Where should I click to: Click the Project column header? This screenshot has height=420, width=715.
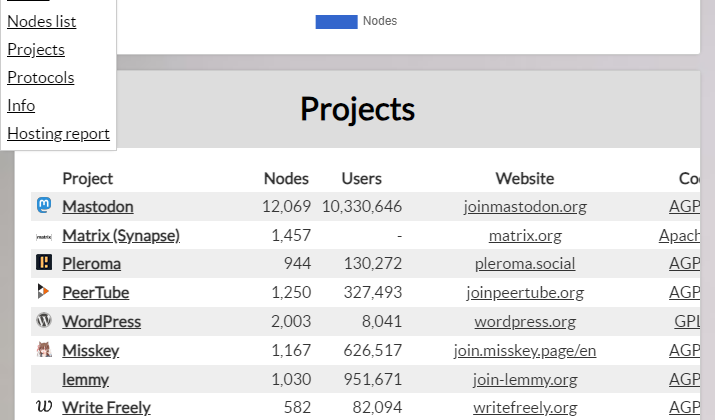coord(88,178)
